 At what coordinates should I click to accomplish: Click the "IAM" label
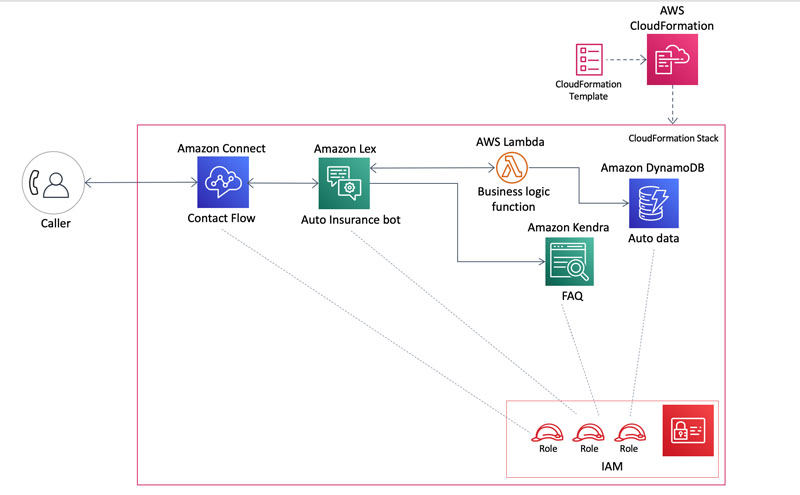point(612,466)
